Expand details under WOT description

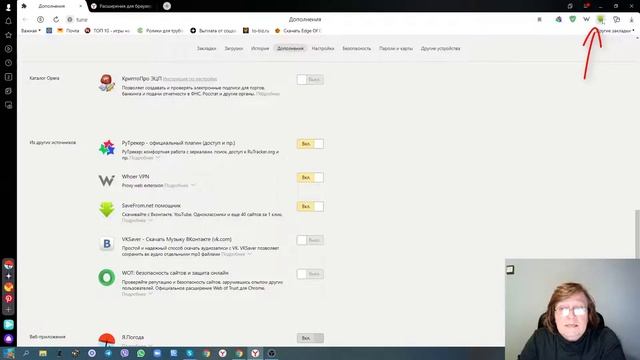pyautogui.click(x=137, y=294)
